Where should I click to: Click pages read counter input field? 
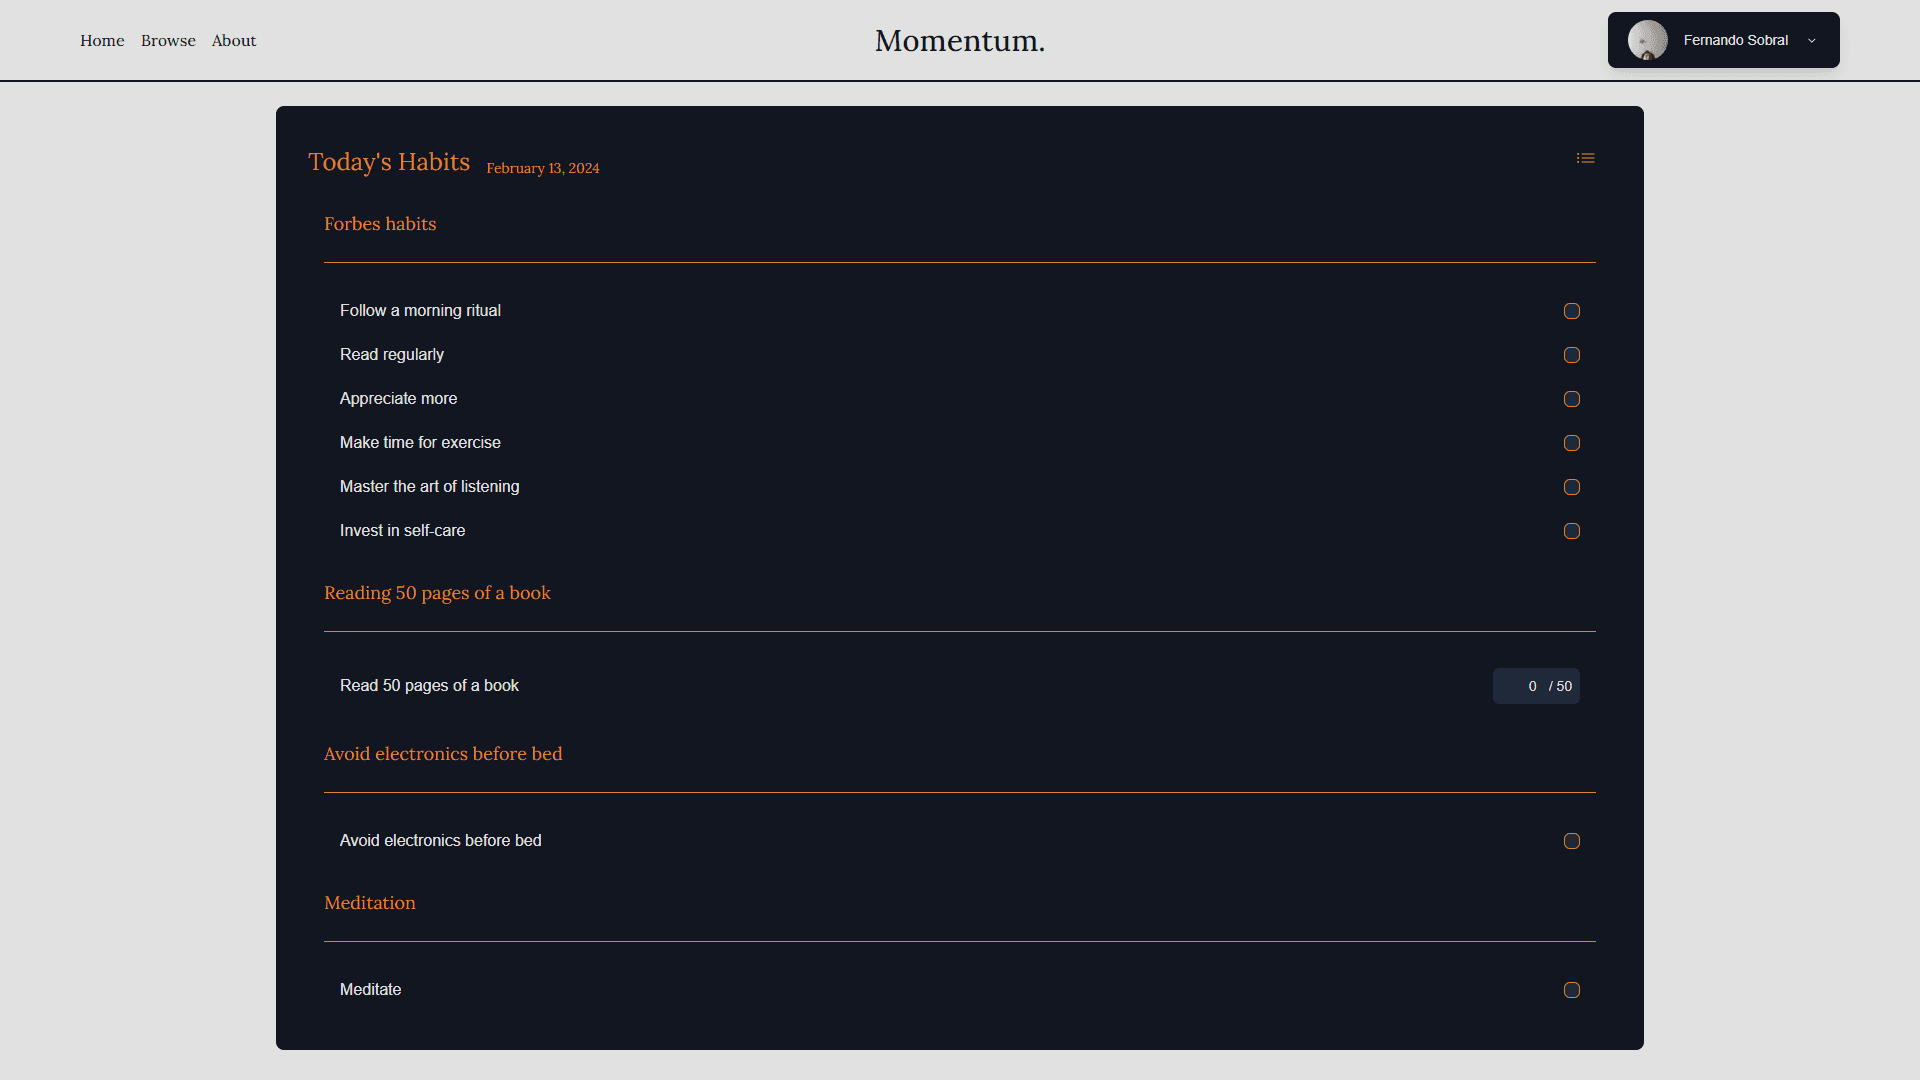[1522, 686]
